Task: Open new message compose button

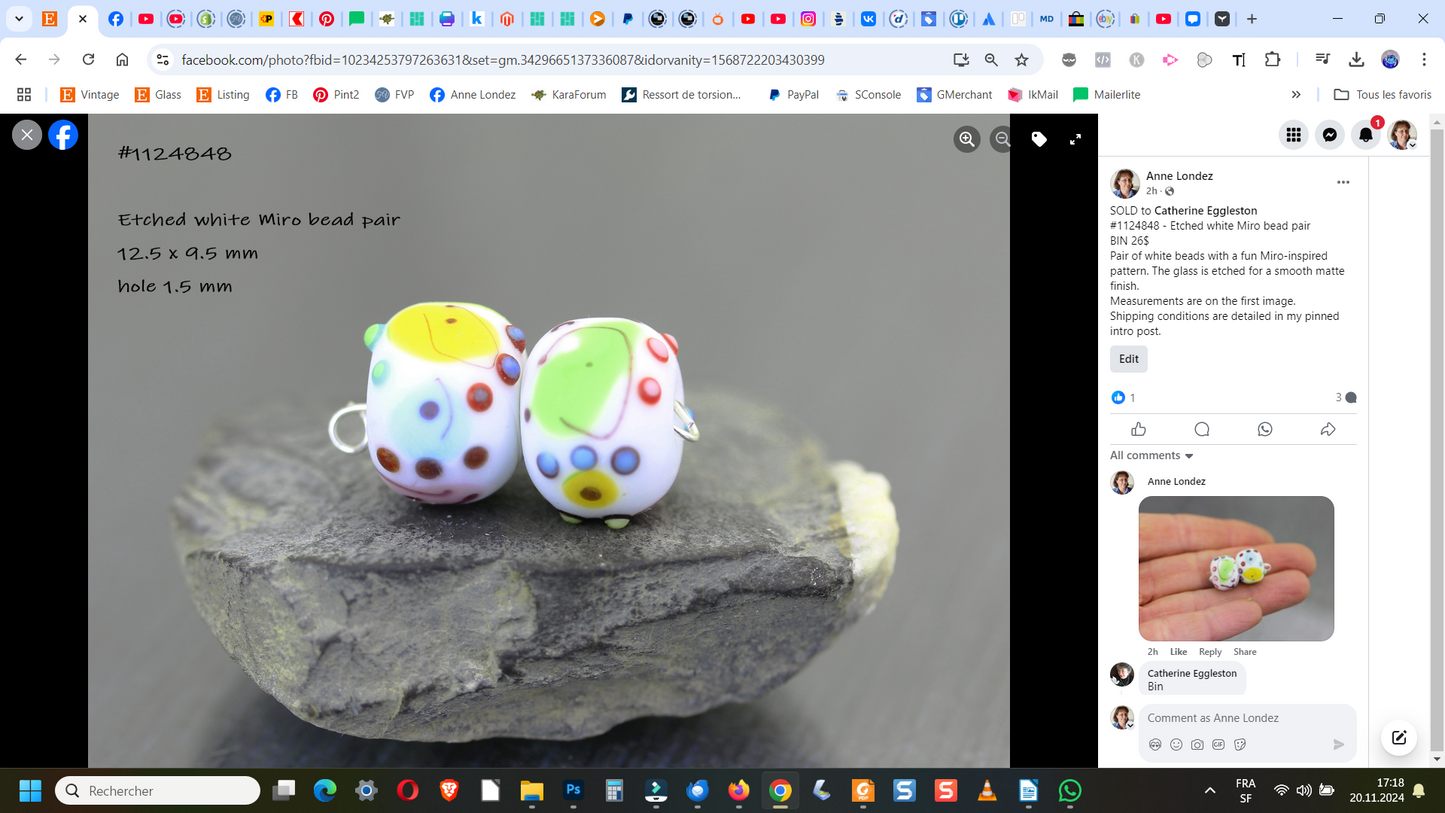Action: (x=1399, y=738)
